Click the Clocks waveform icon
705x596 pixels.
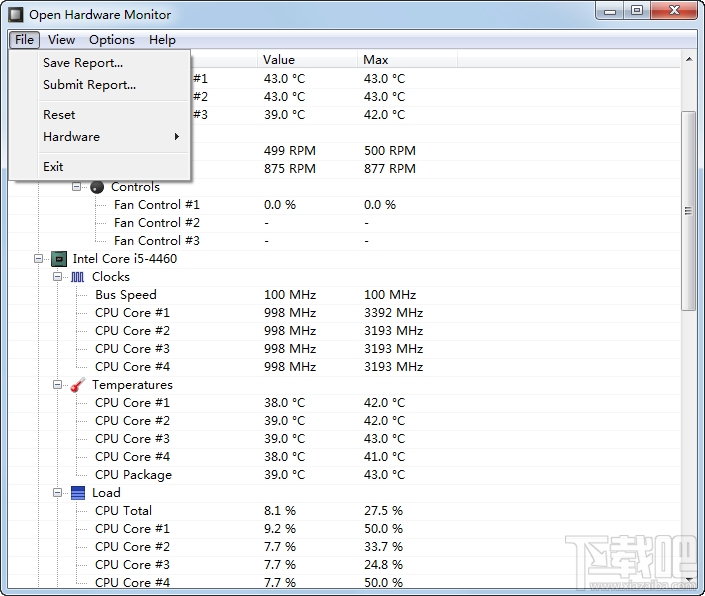pos(77,277)
